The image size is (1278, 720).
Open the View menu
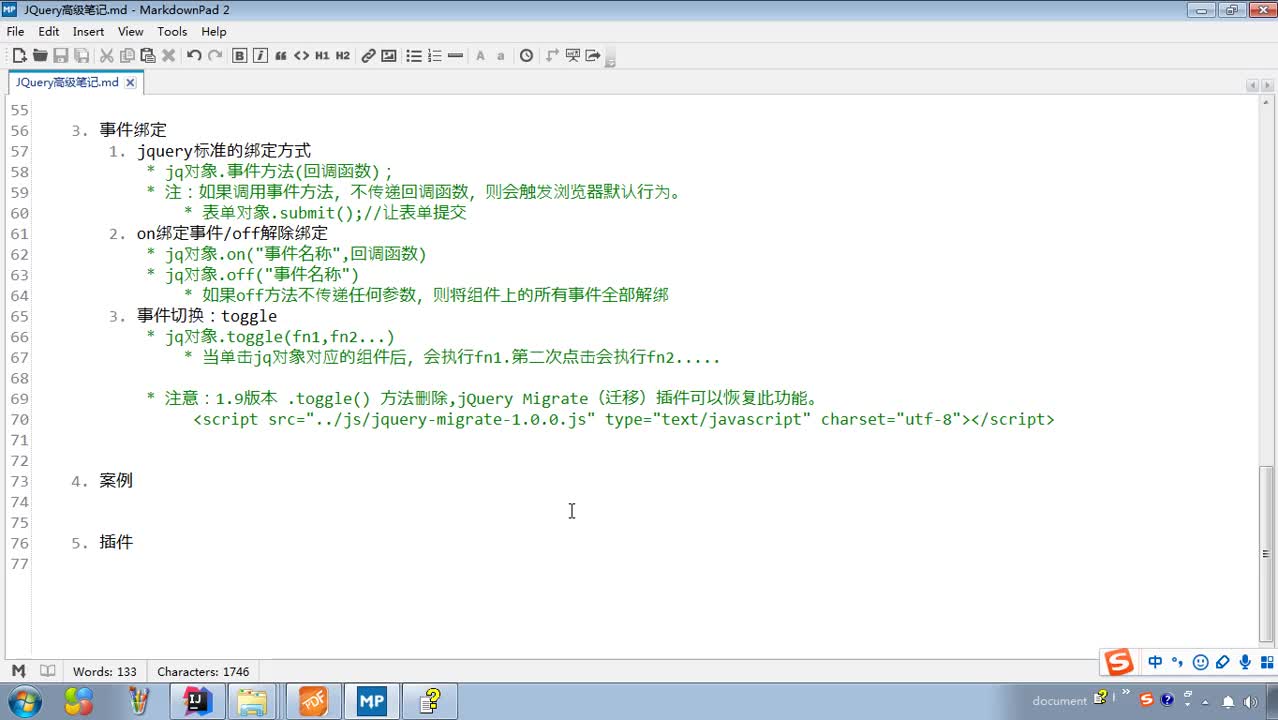point(131,32)
